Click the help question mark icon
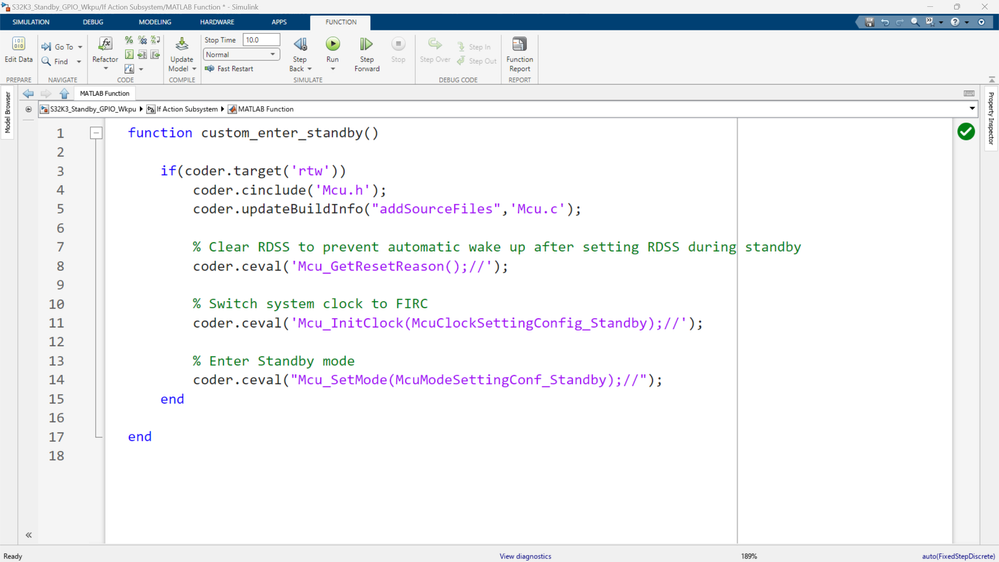The height and width of the screenshot is (562, 999). click(955, 22)
